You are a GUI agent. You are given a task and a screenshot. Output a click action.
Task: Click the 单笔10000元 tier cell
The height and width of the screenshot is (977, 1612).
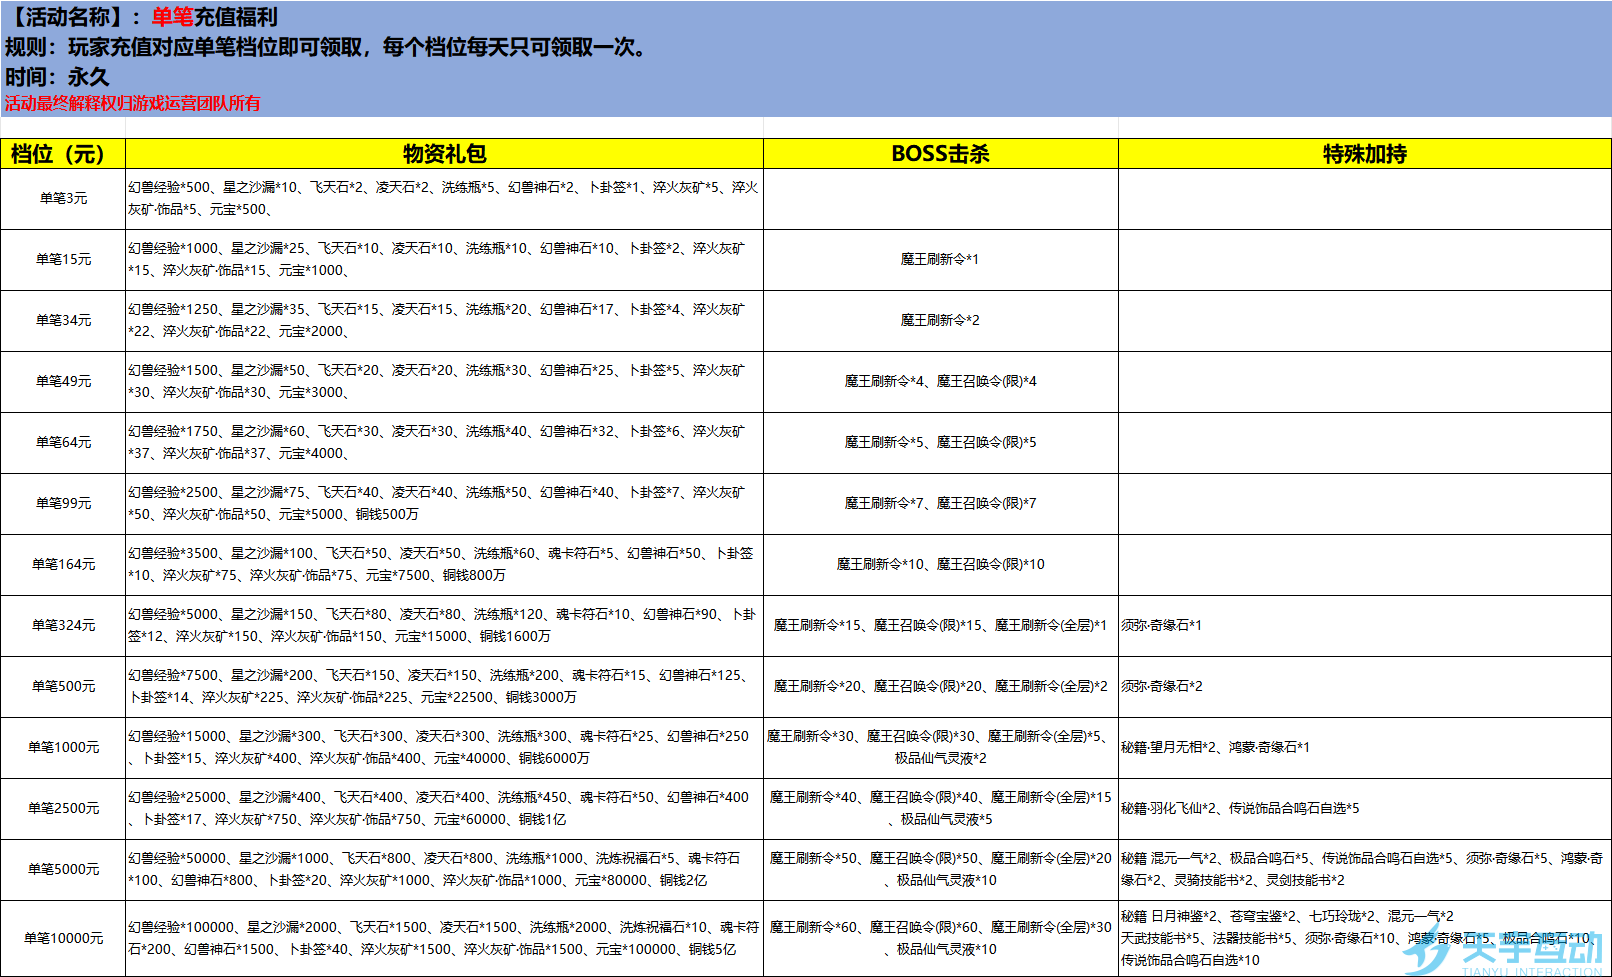tap(63, 938)
